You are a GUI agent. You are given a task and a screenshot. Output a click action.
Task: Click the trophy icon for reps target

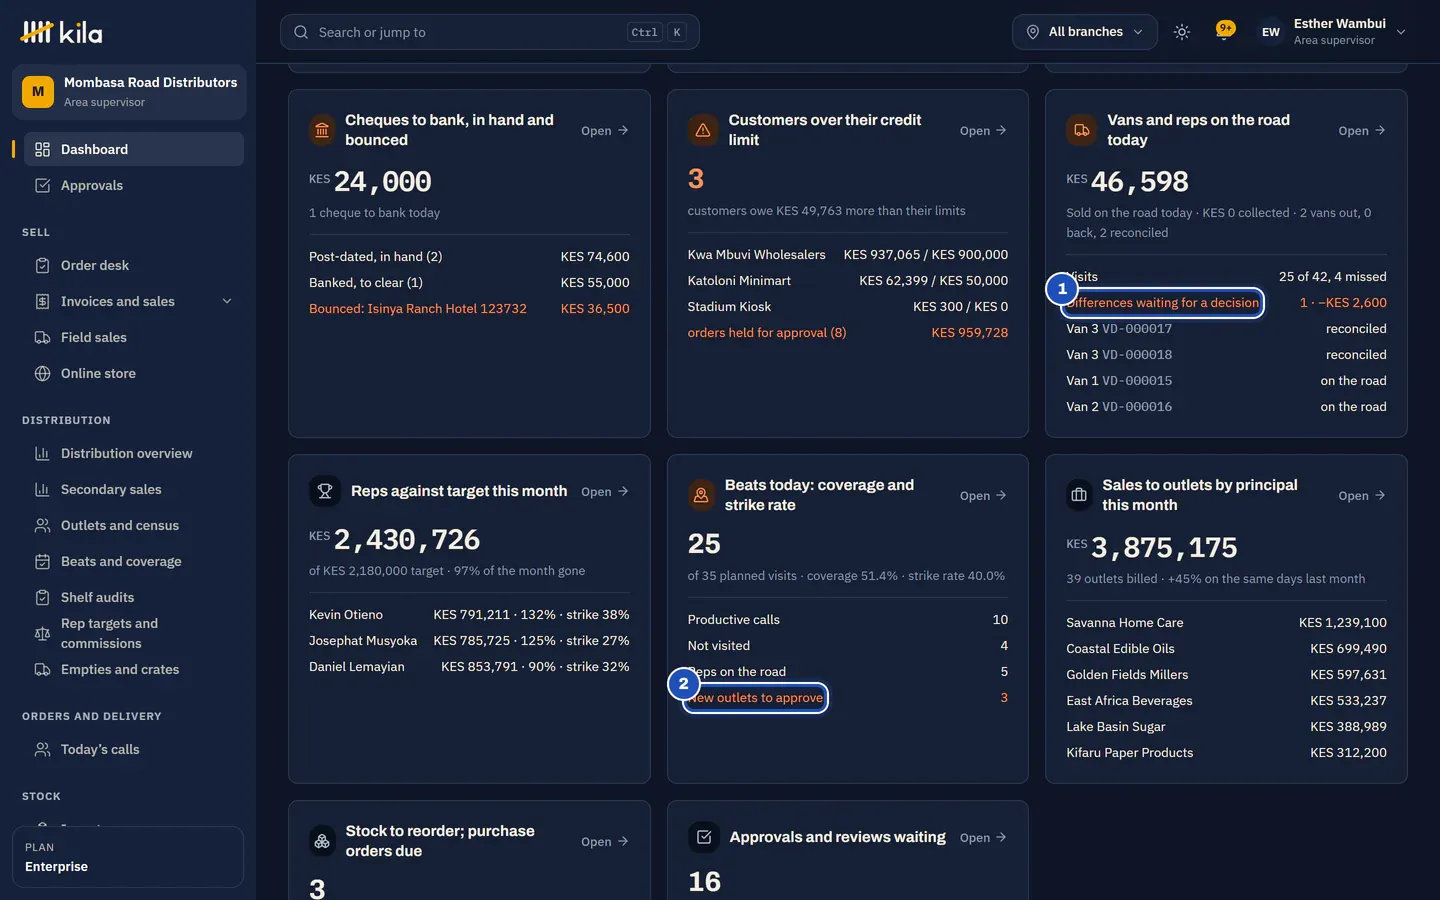point(324,491)
